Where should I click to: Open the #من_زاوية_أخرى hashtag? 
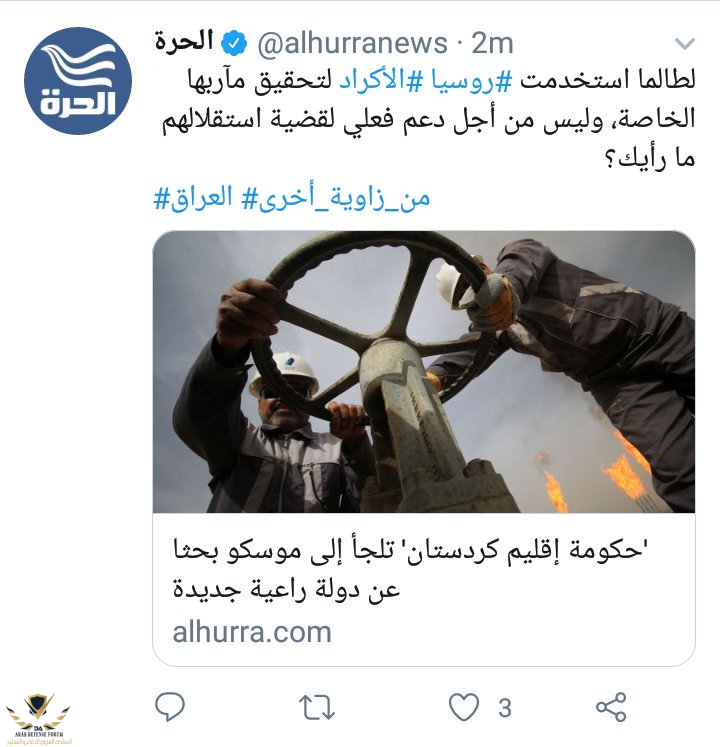(336, 198)
